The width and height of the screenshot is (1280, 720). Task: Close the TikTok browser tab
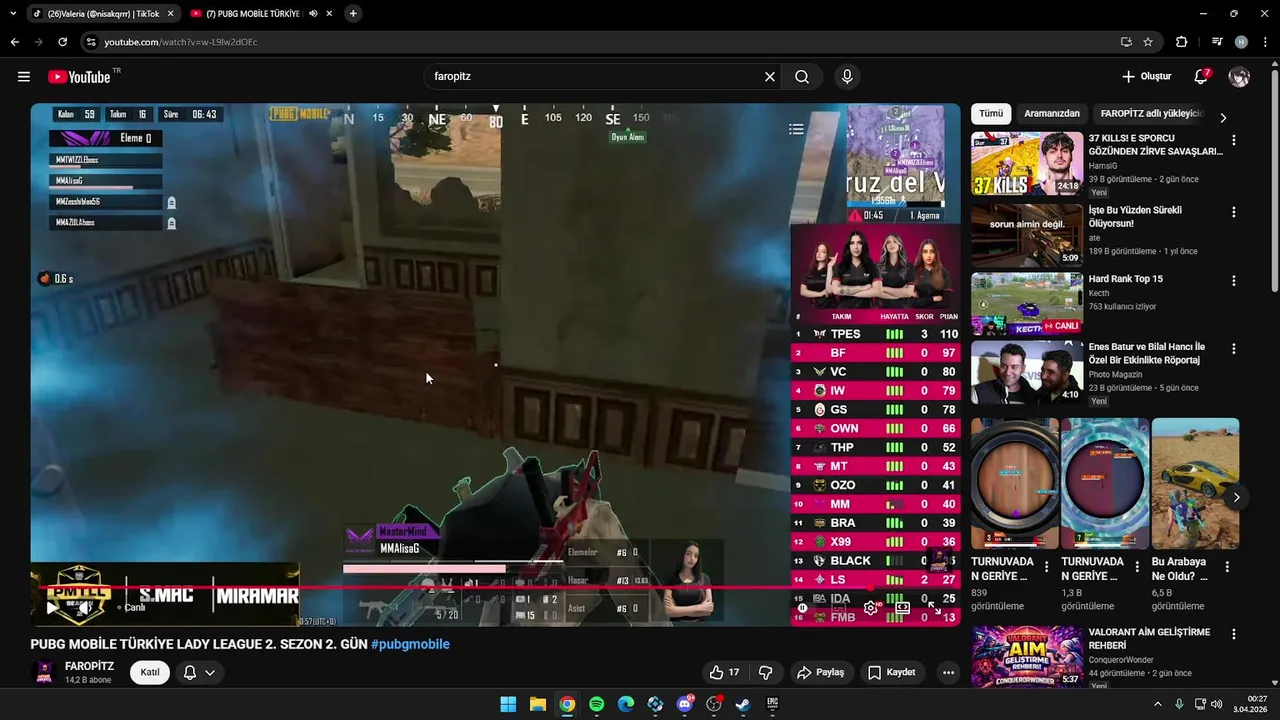tap(170, 14)
